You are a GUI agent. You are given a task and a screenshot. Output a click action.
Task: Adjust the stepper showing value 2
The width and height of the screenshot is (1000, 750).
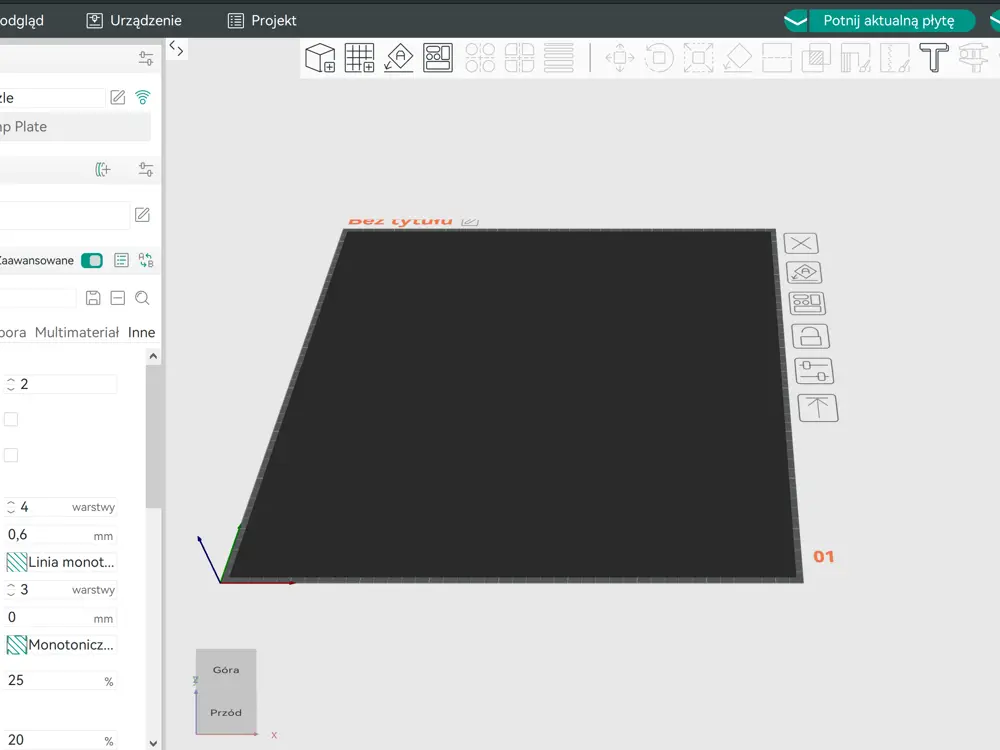pos(11,384)
